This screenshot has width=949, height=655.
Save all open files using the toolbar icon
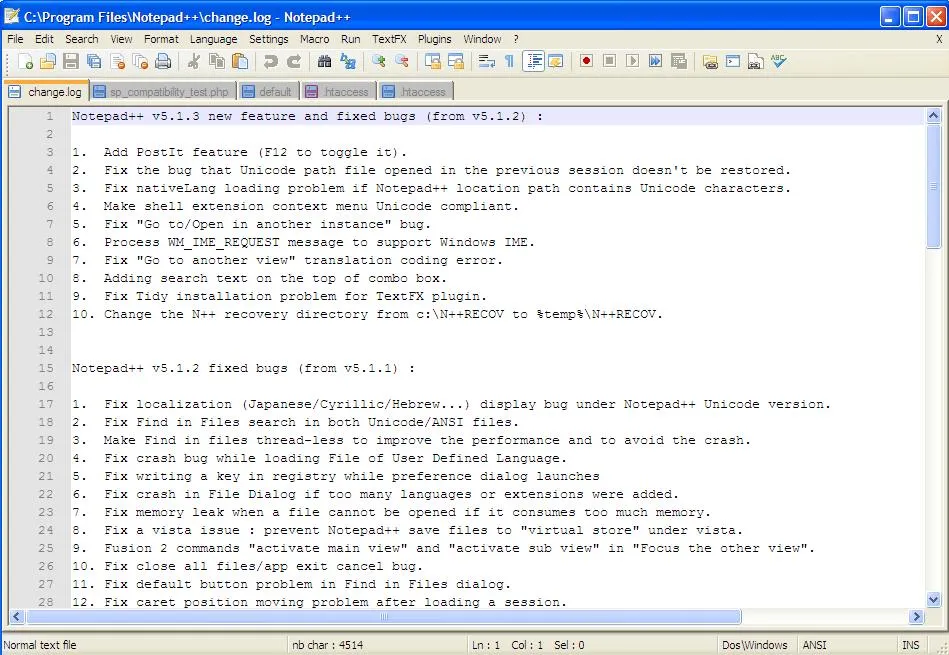click(x=94, y=61)
